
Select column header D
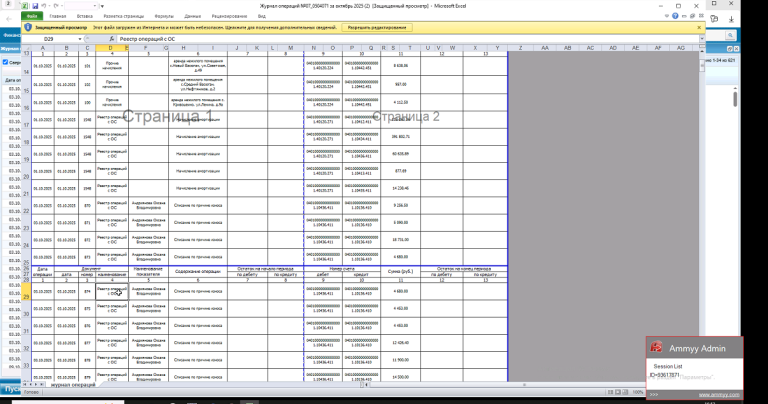[x=111, y=48]
